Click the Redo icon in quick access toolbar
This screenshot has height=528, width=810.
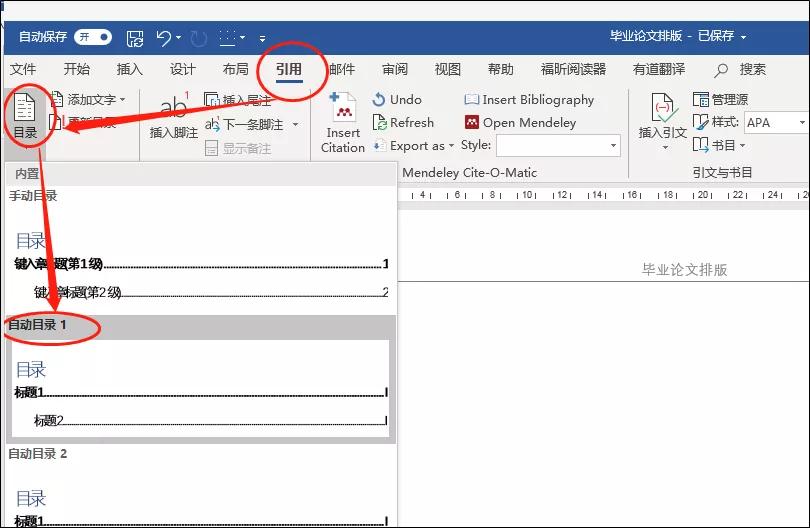click(x=198, y=38)
